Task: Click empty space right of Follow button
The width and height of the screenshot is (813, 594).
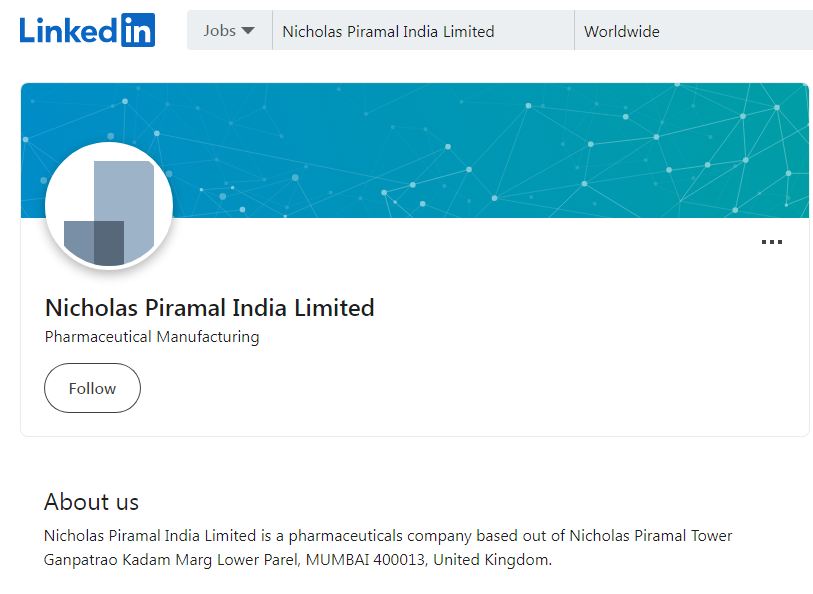Action: [x=450, y=388]
